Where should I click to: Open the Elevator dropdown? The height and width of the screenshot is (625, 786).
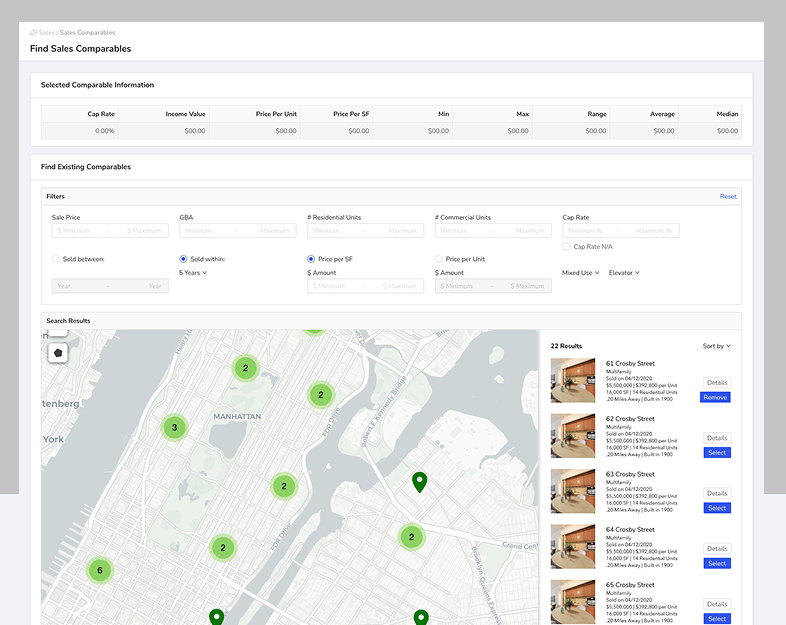click(624, 273)
